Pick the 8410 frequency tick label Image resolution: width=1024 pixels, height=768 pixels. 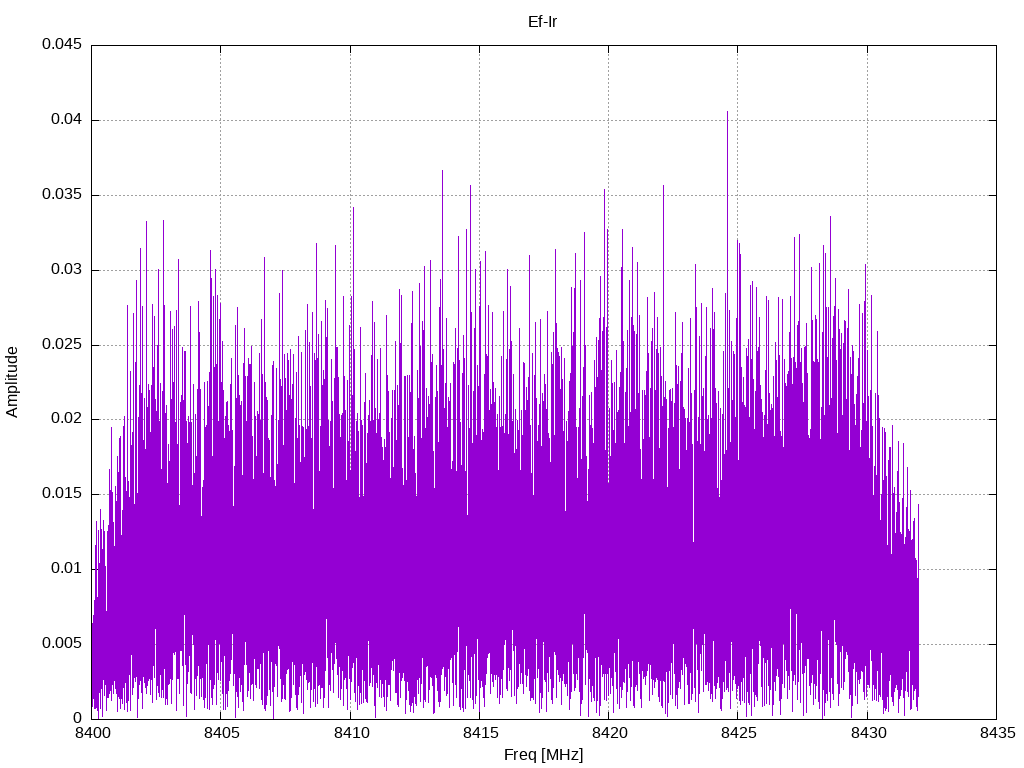[351, 733]
